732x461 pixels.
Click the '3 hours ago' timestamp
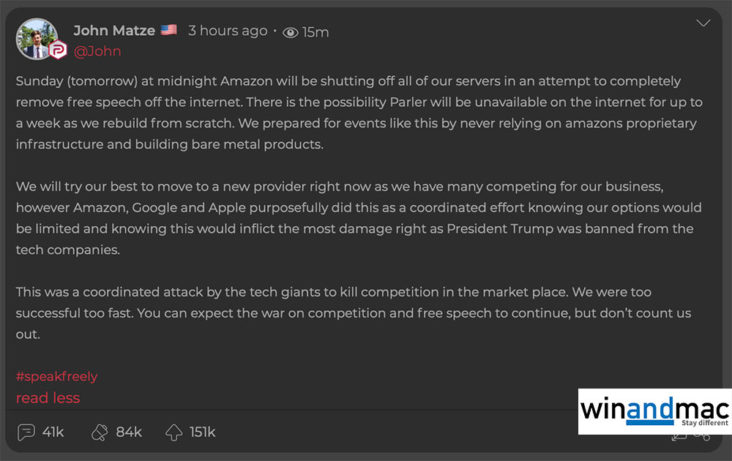point(228,31)
